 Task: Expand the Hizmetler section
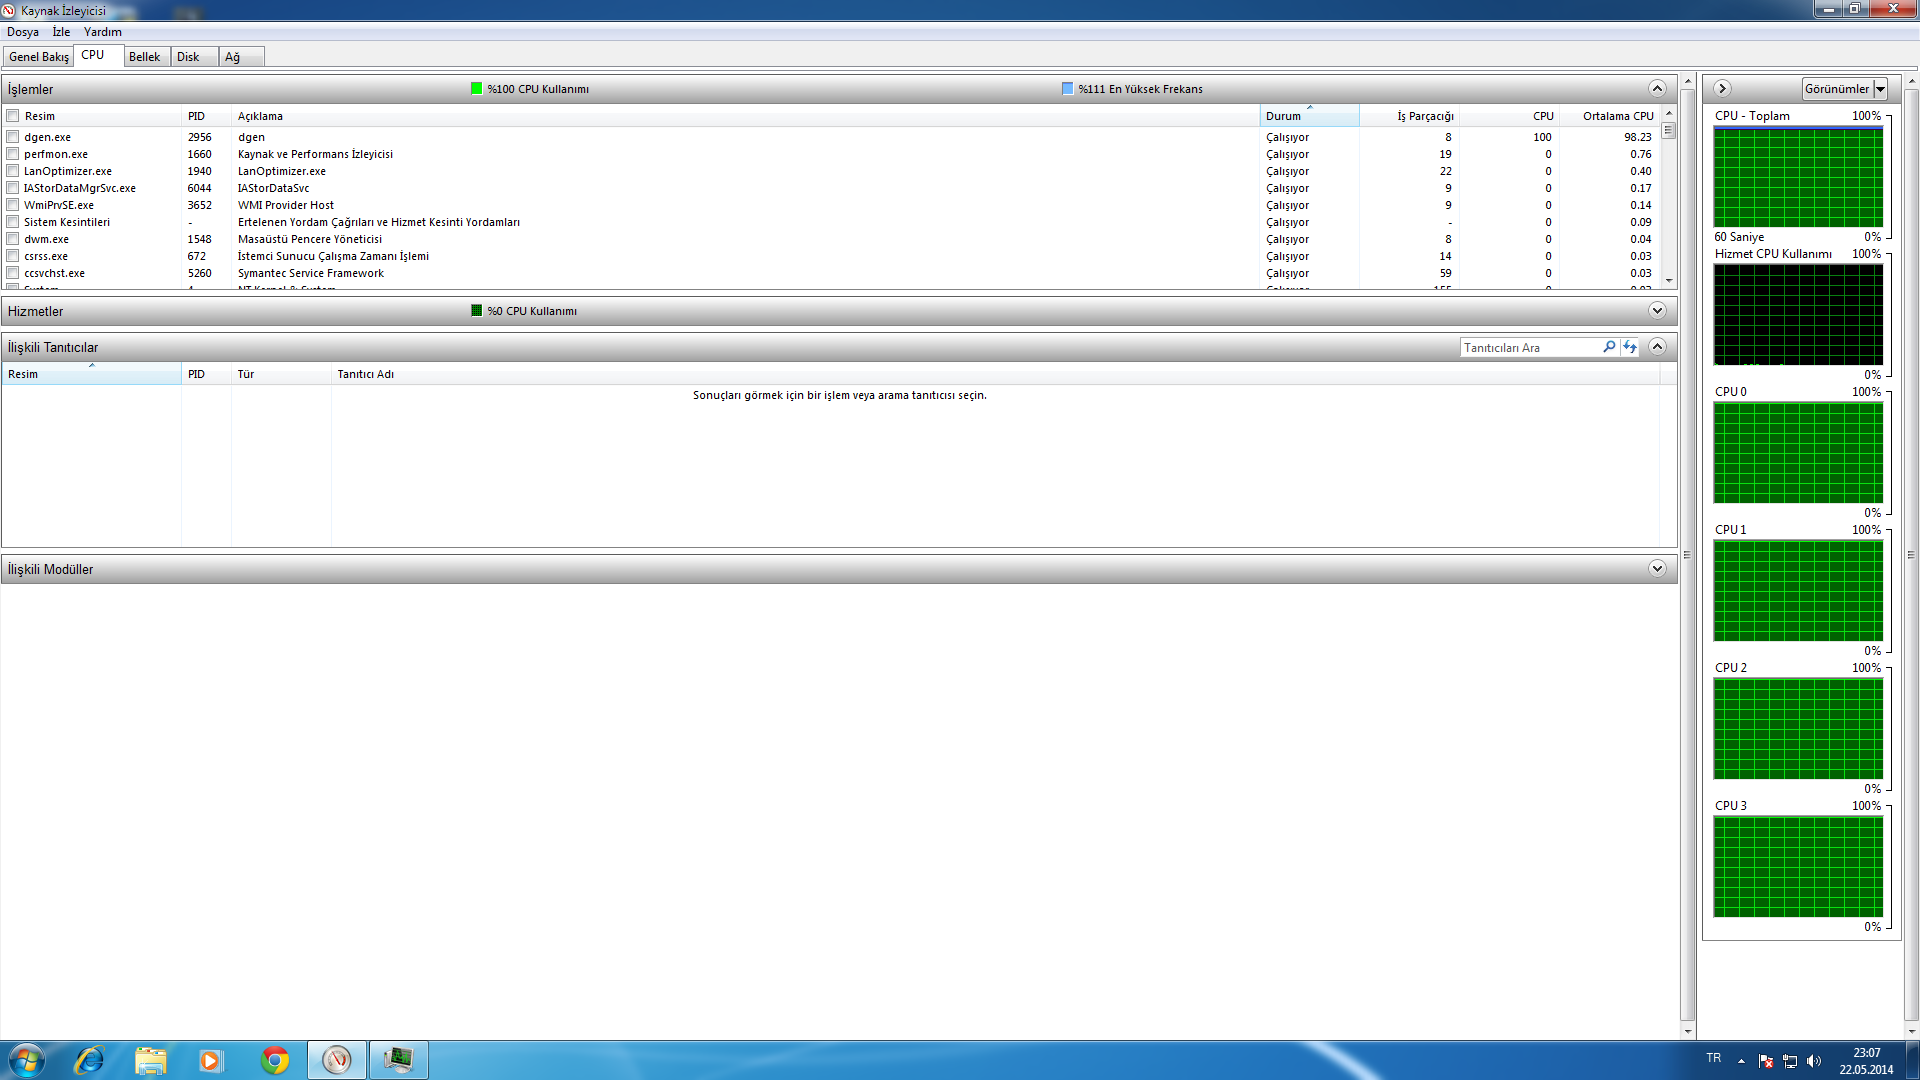pyautogui.click(x=1657, y=311)
